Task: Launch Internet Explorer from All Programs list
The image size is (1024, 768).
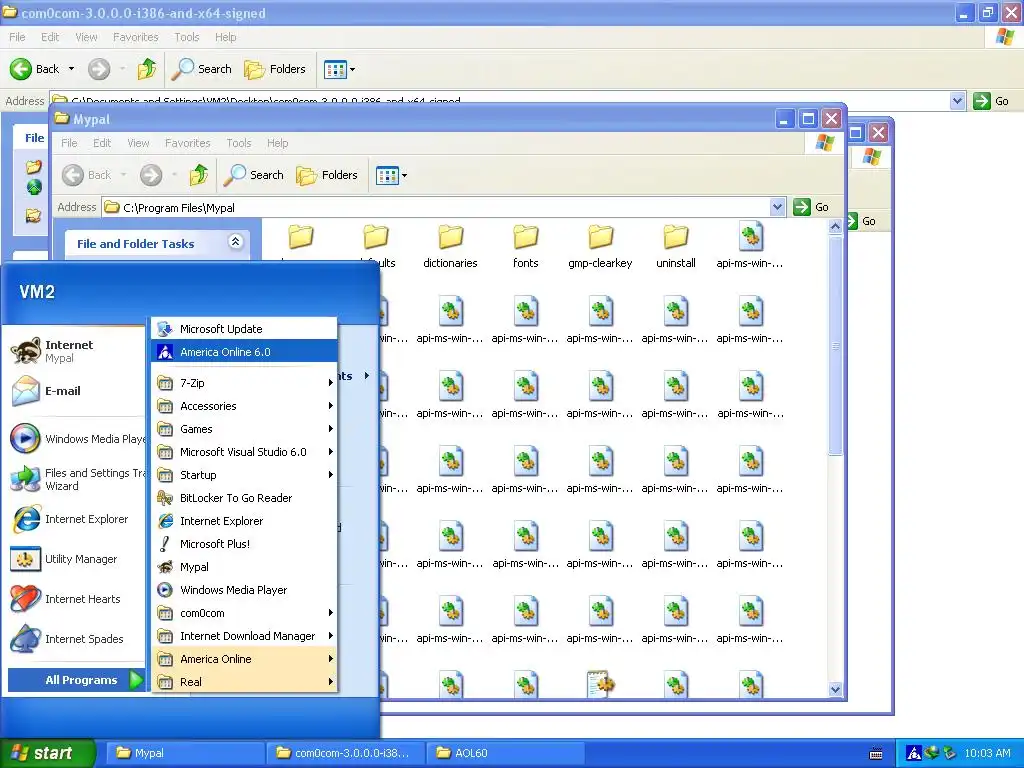Action: coord(244,520)
